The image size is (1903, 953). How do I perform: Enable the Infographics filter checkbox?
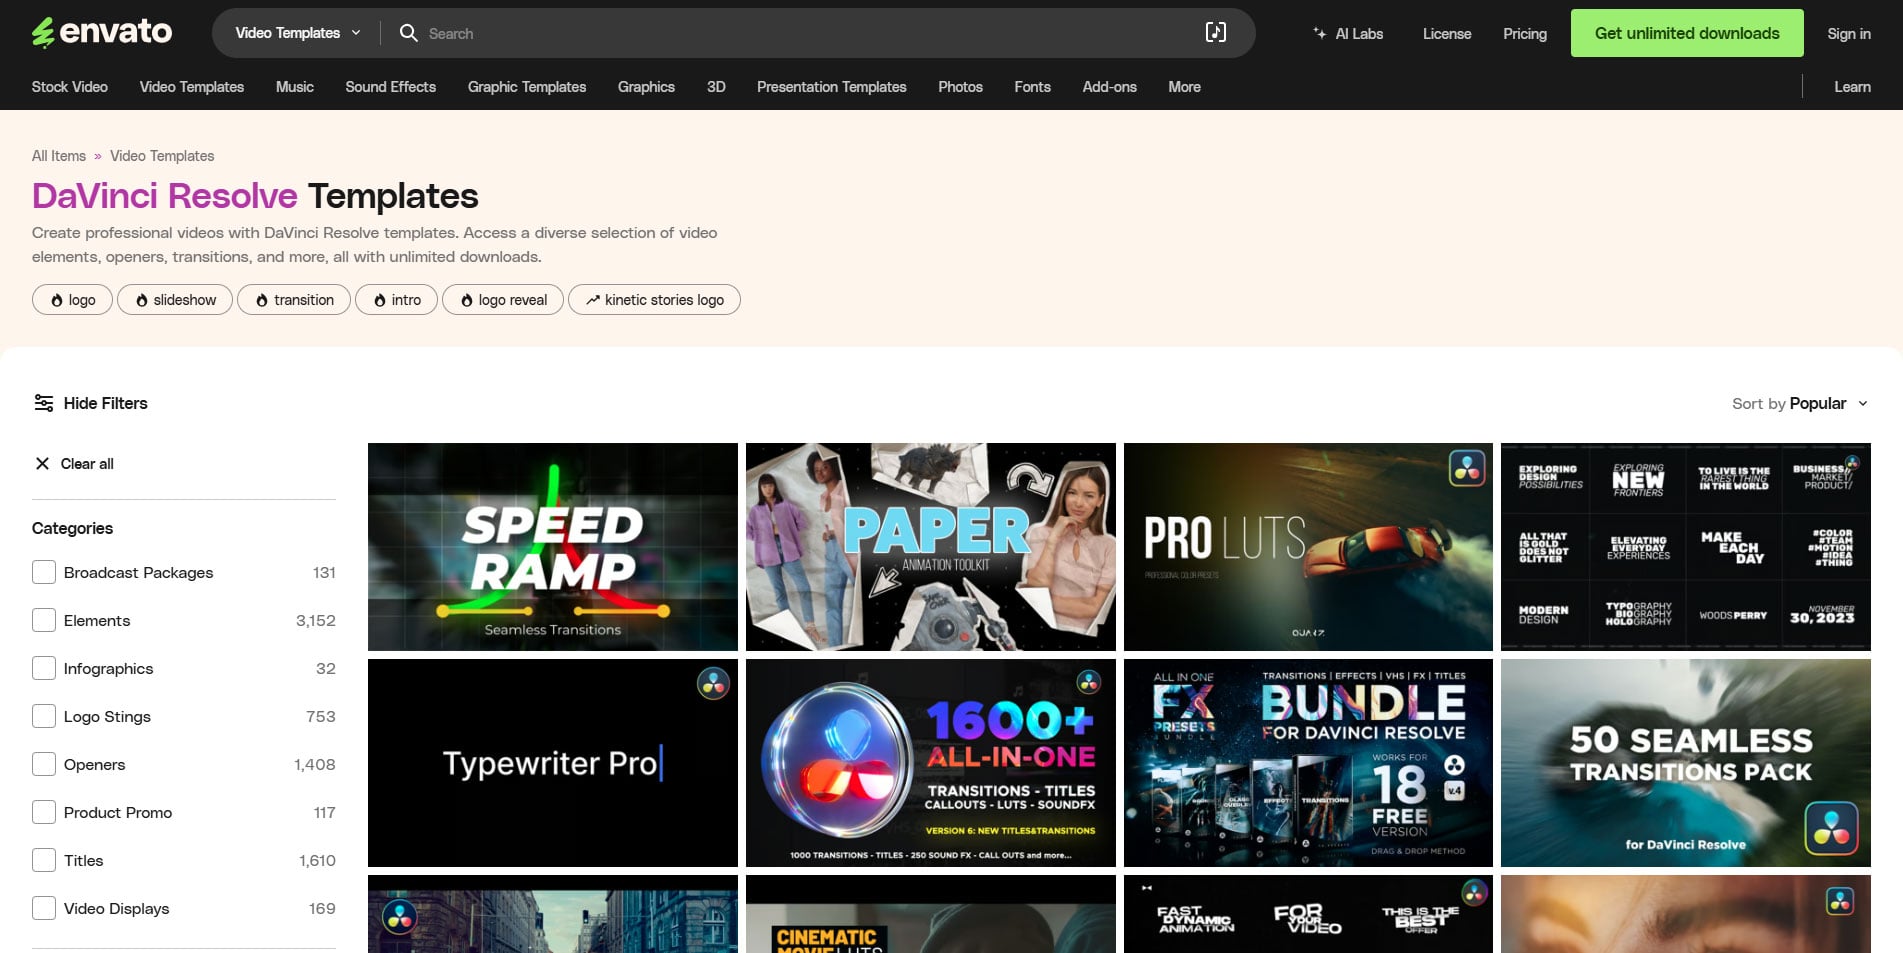coord(44,668)
